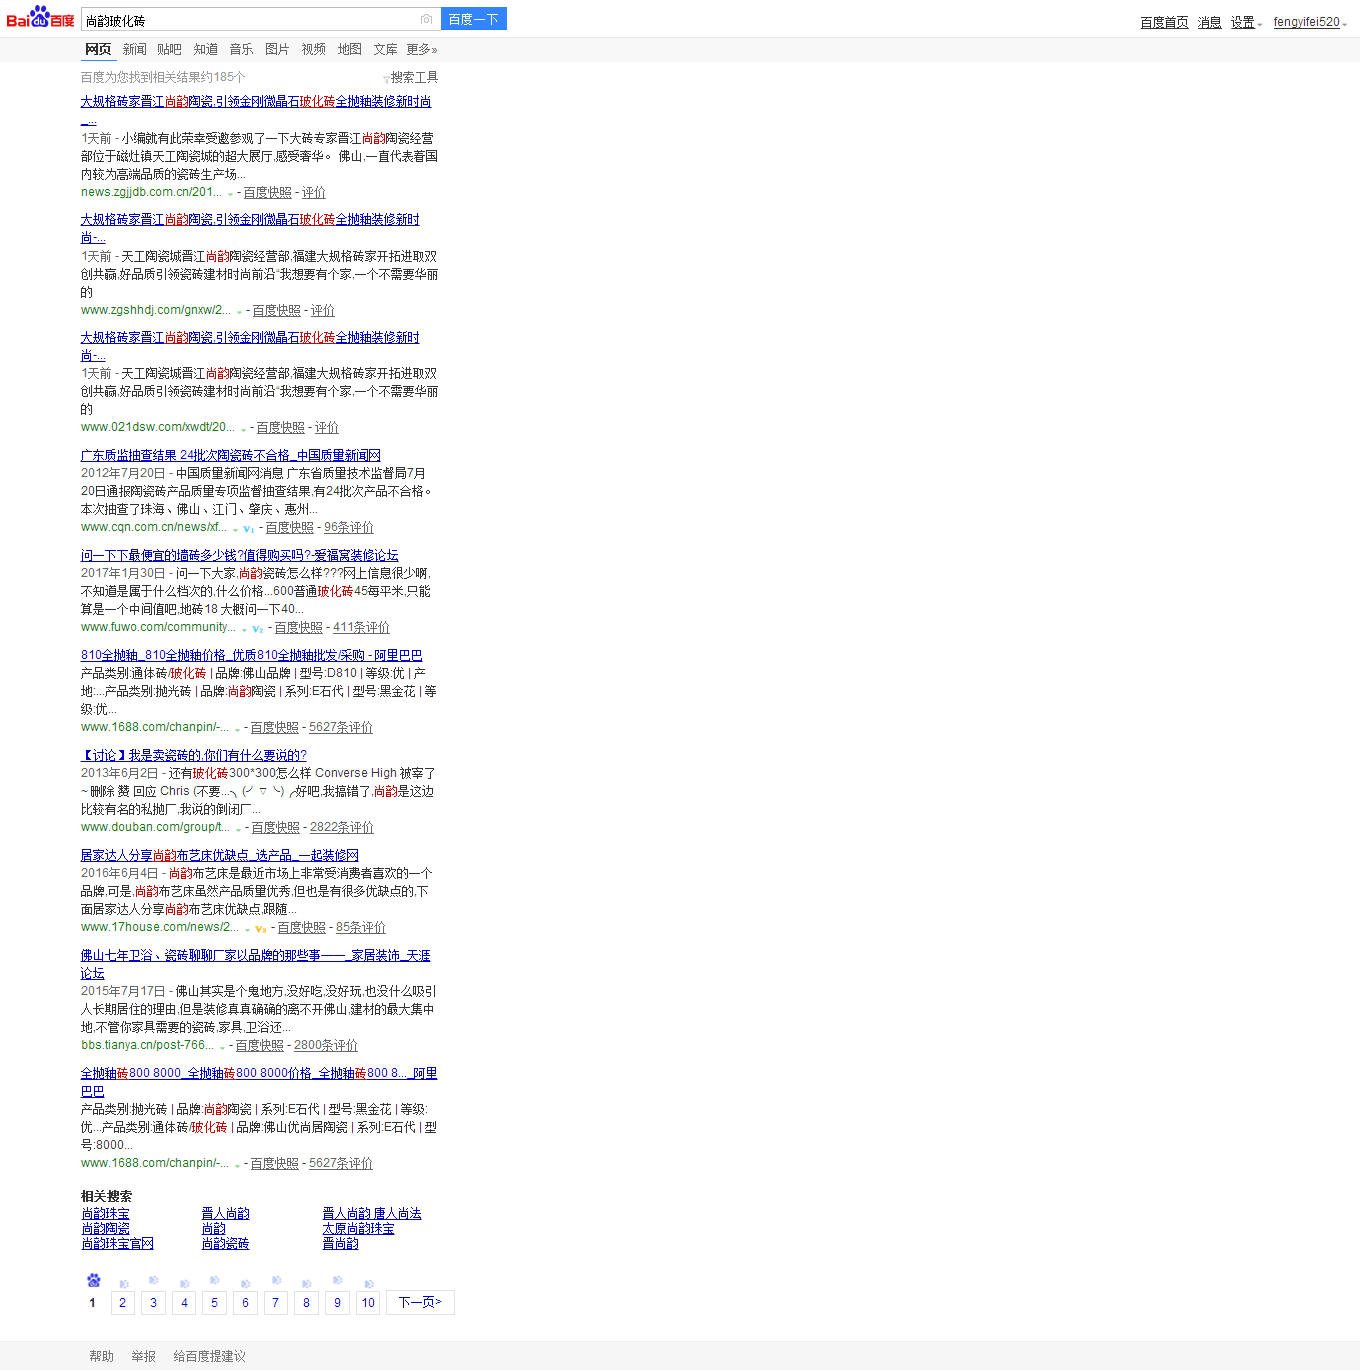Screen dimensions: 1360x1370
Task: Click the V1 badge beside www.cqn.com.cn
Action: point(248,529)
